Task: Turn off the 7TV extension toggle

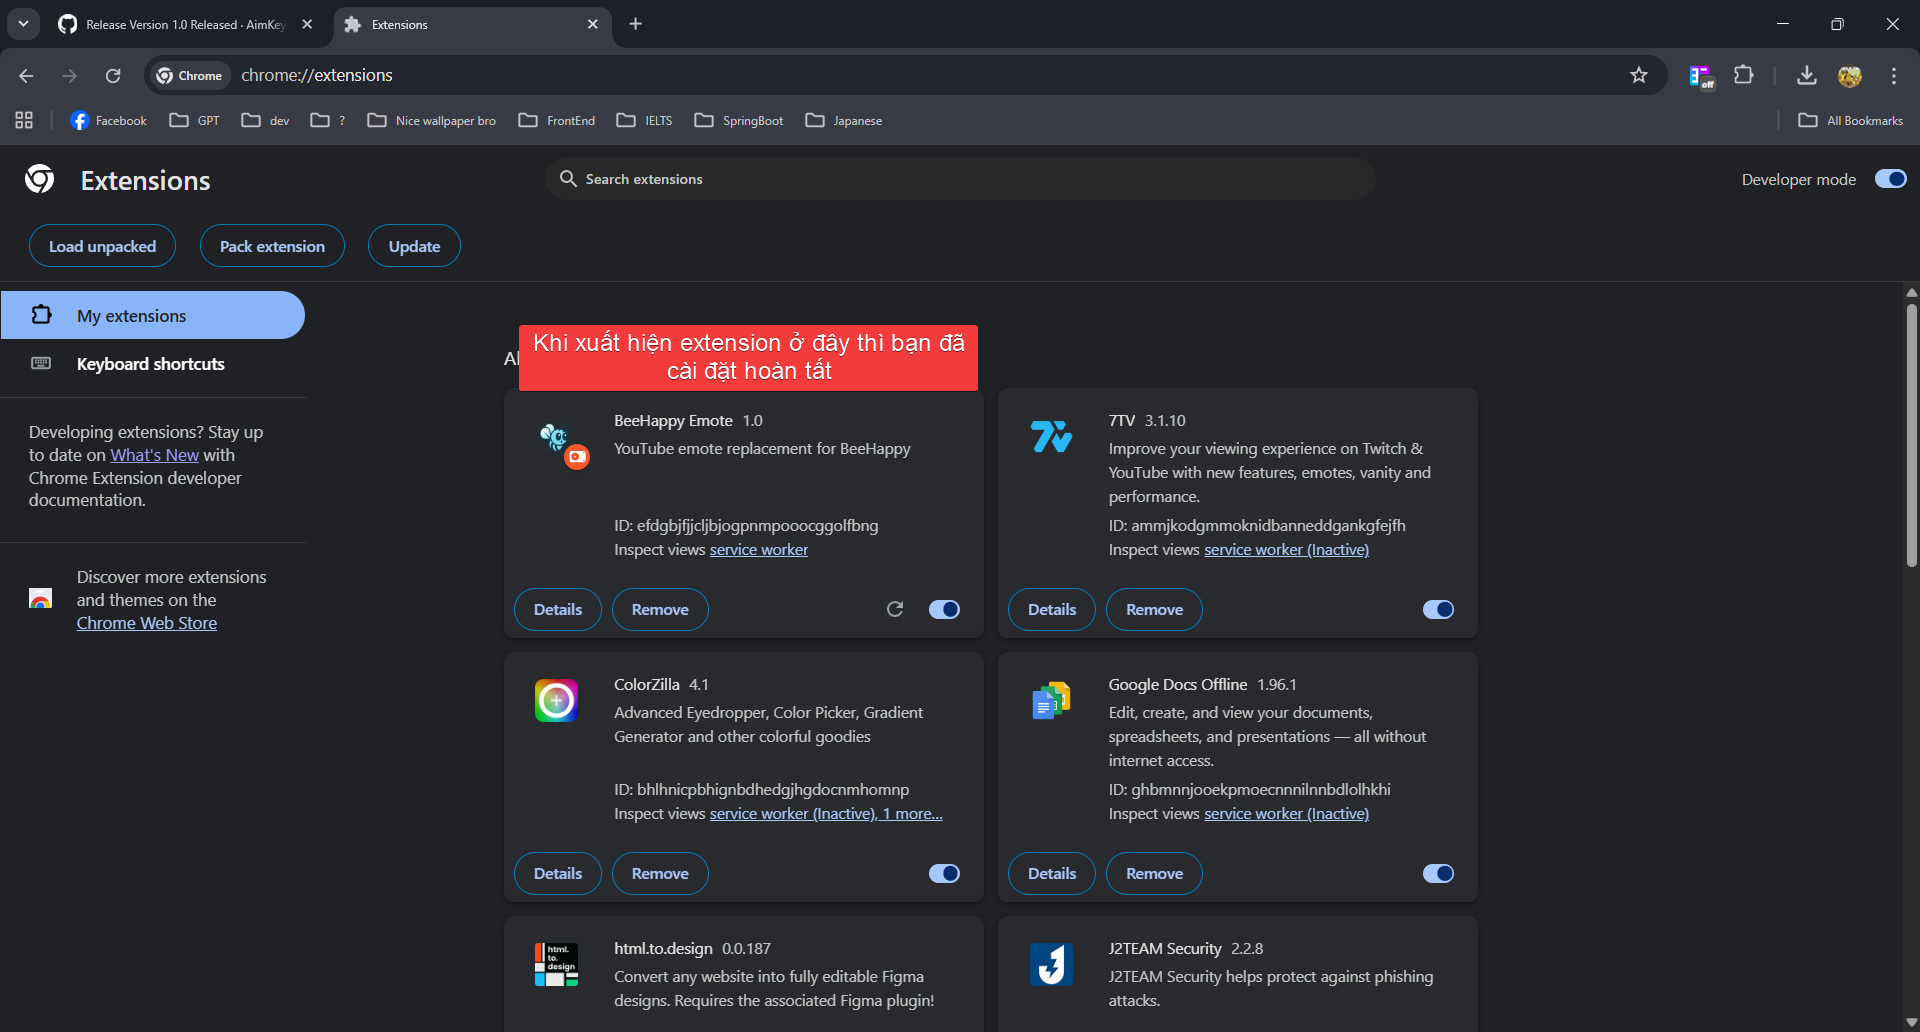Action: [1437, 609]
